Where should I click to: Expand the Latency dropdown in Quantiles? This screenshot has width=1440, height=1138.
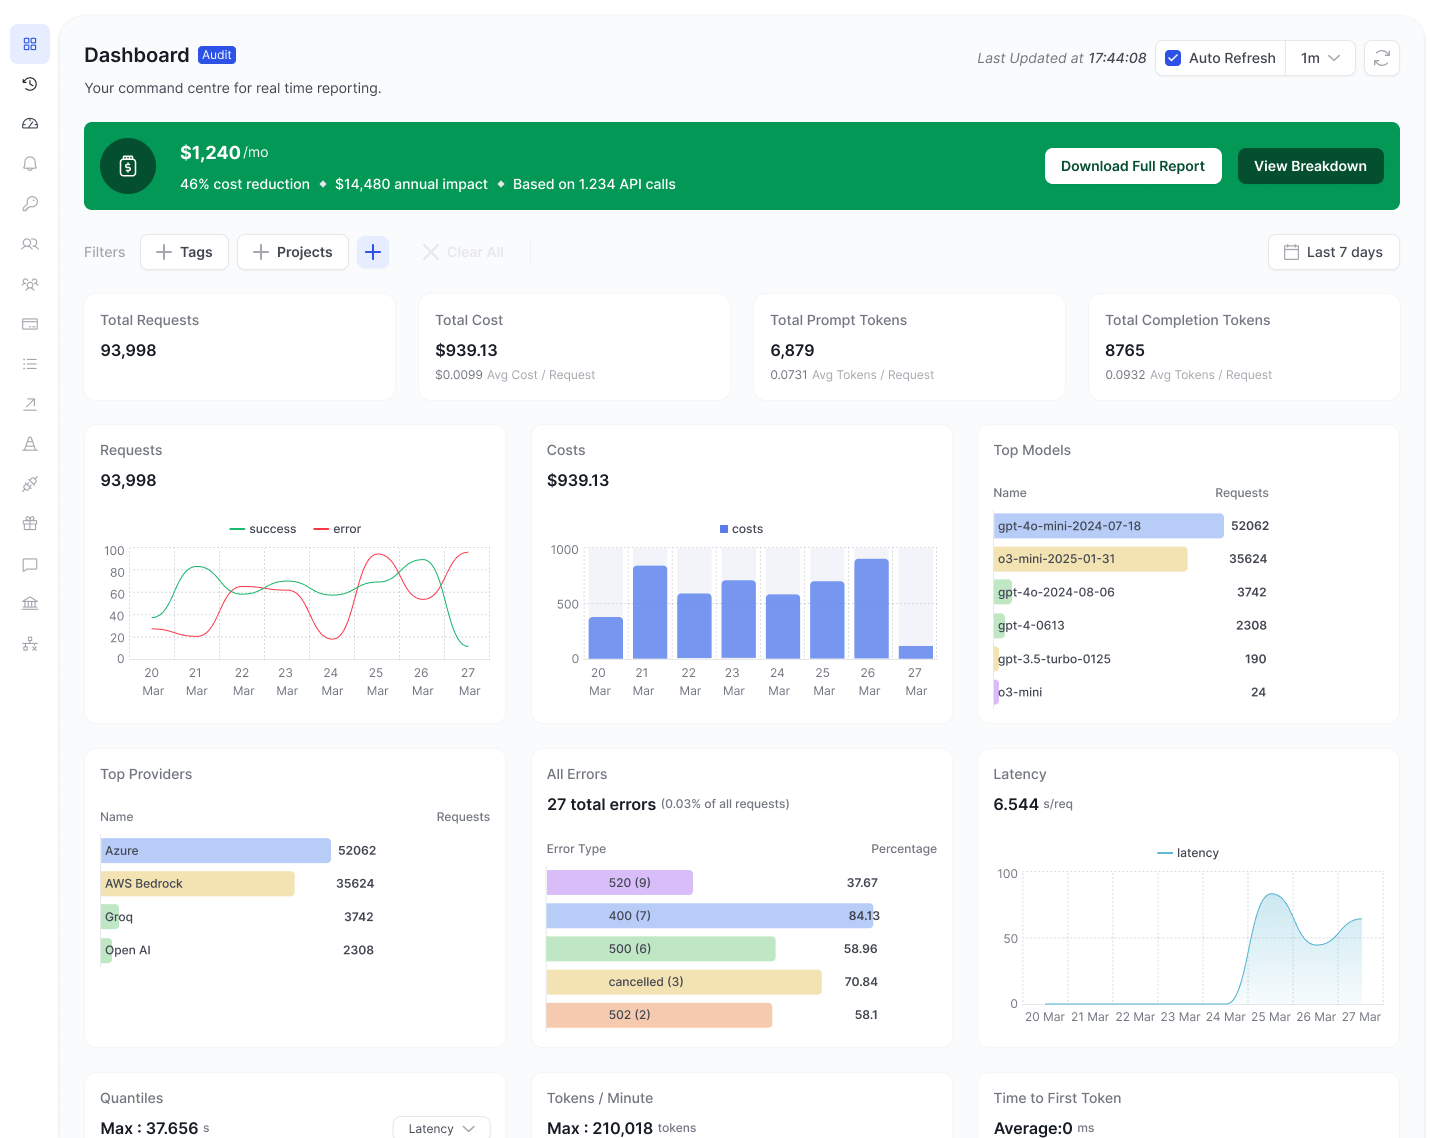[x=441, y=1128]
